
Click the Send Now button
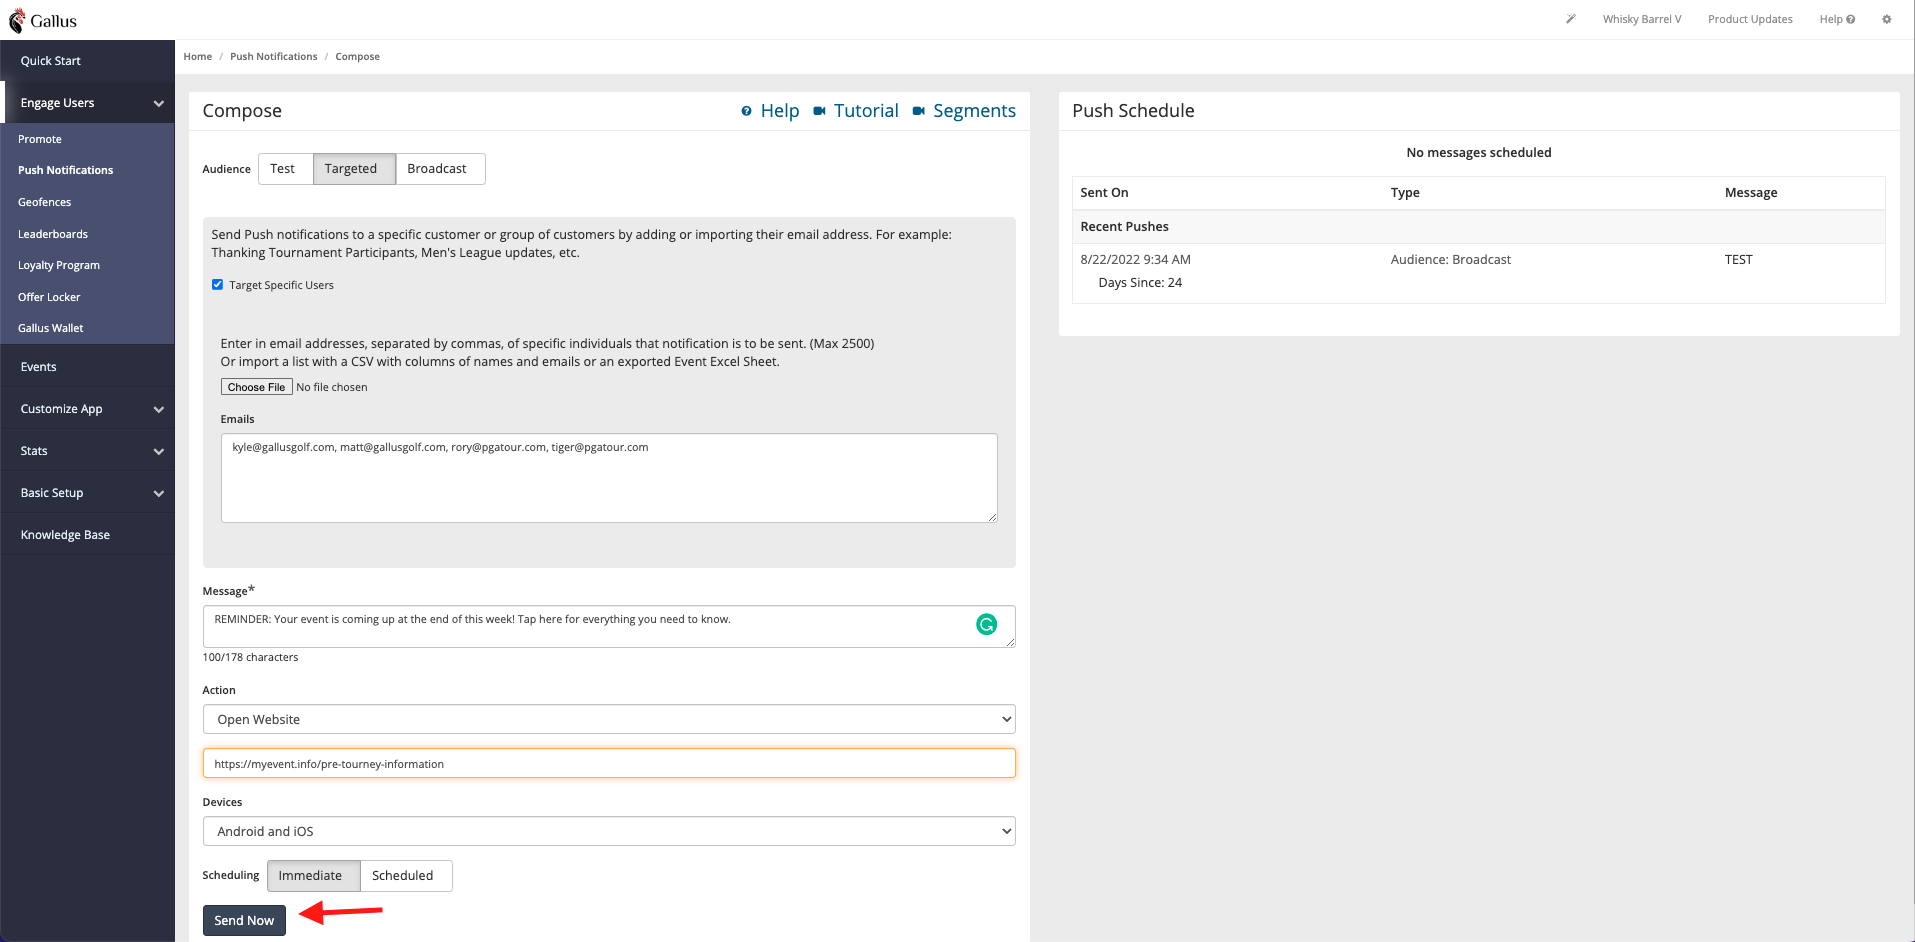[x=244, y=920]
